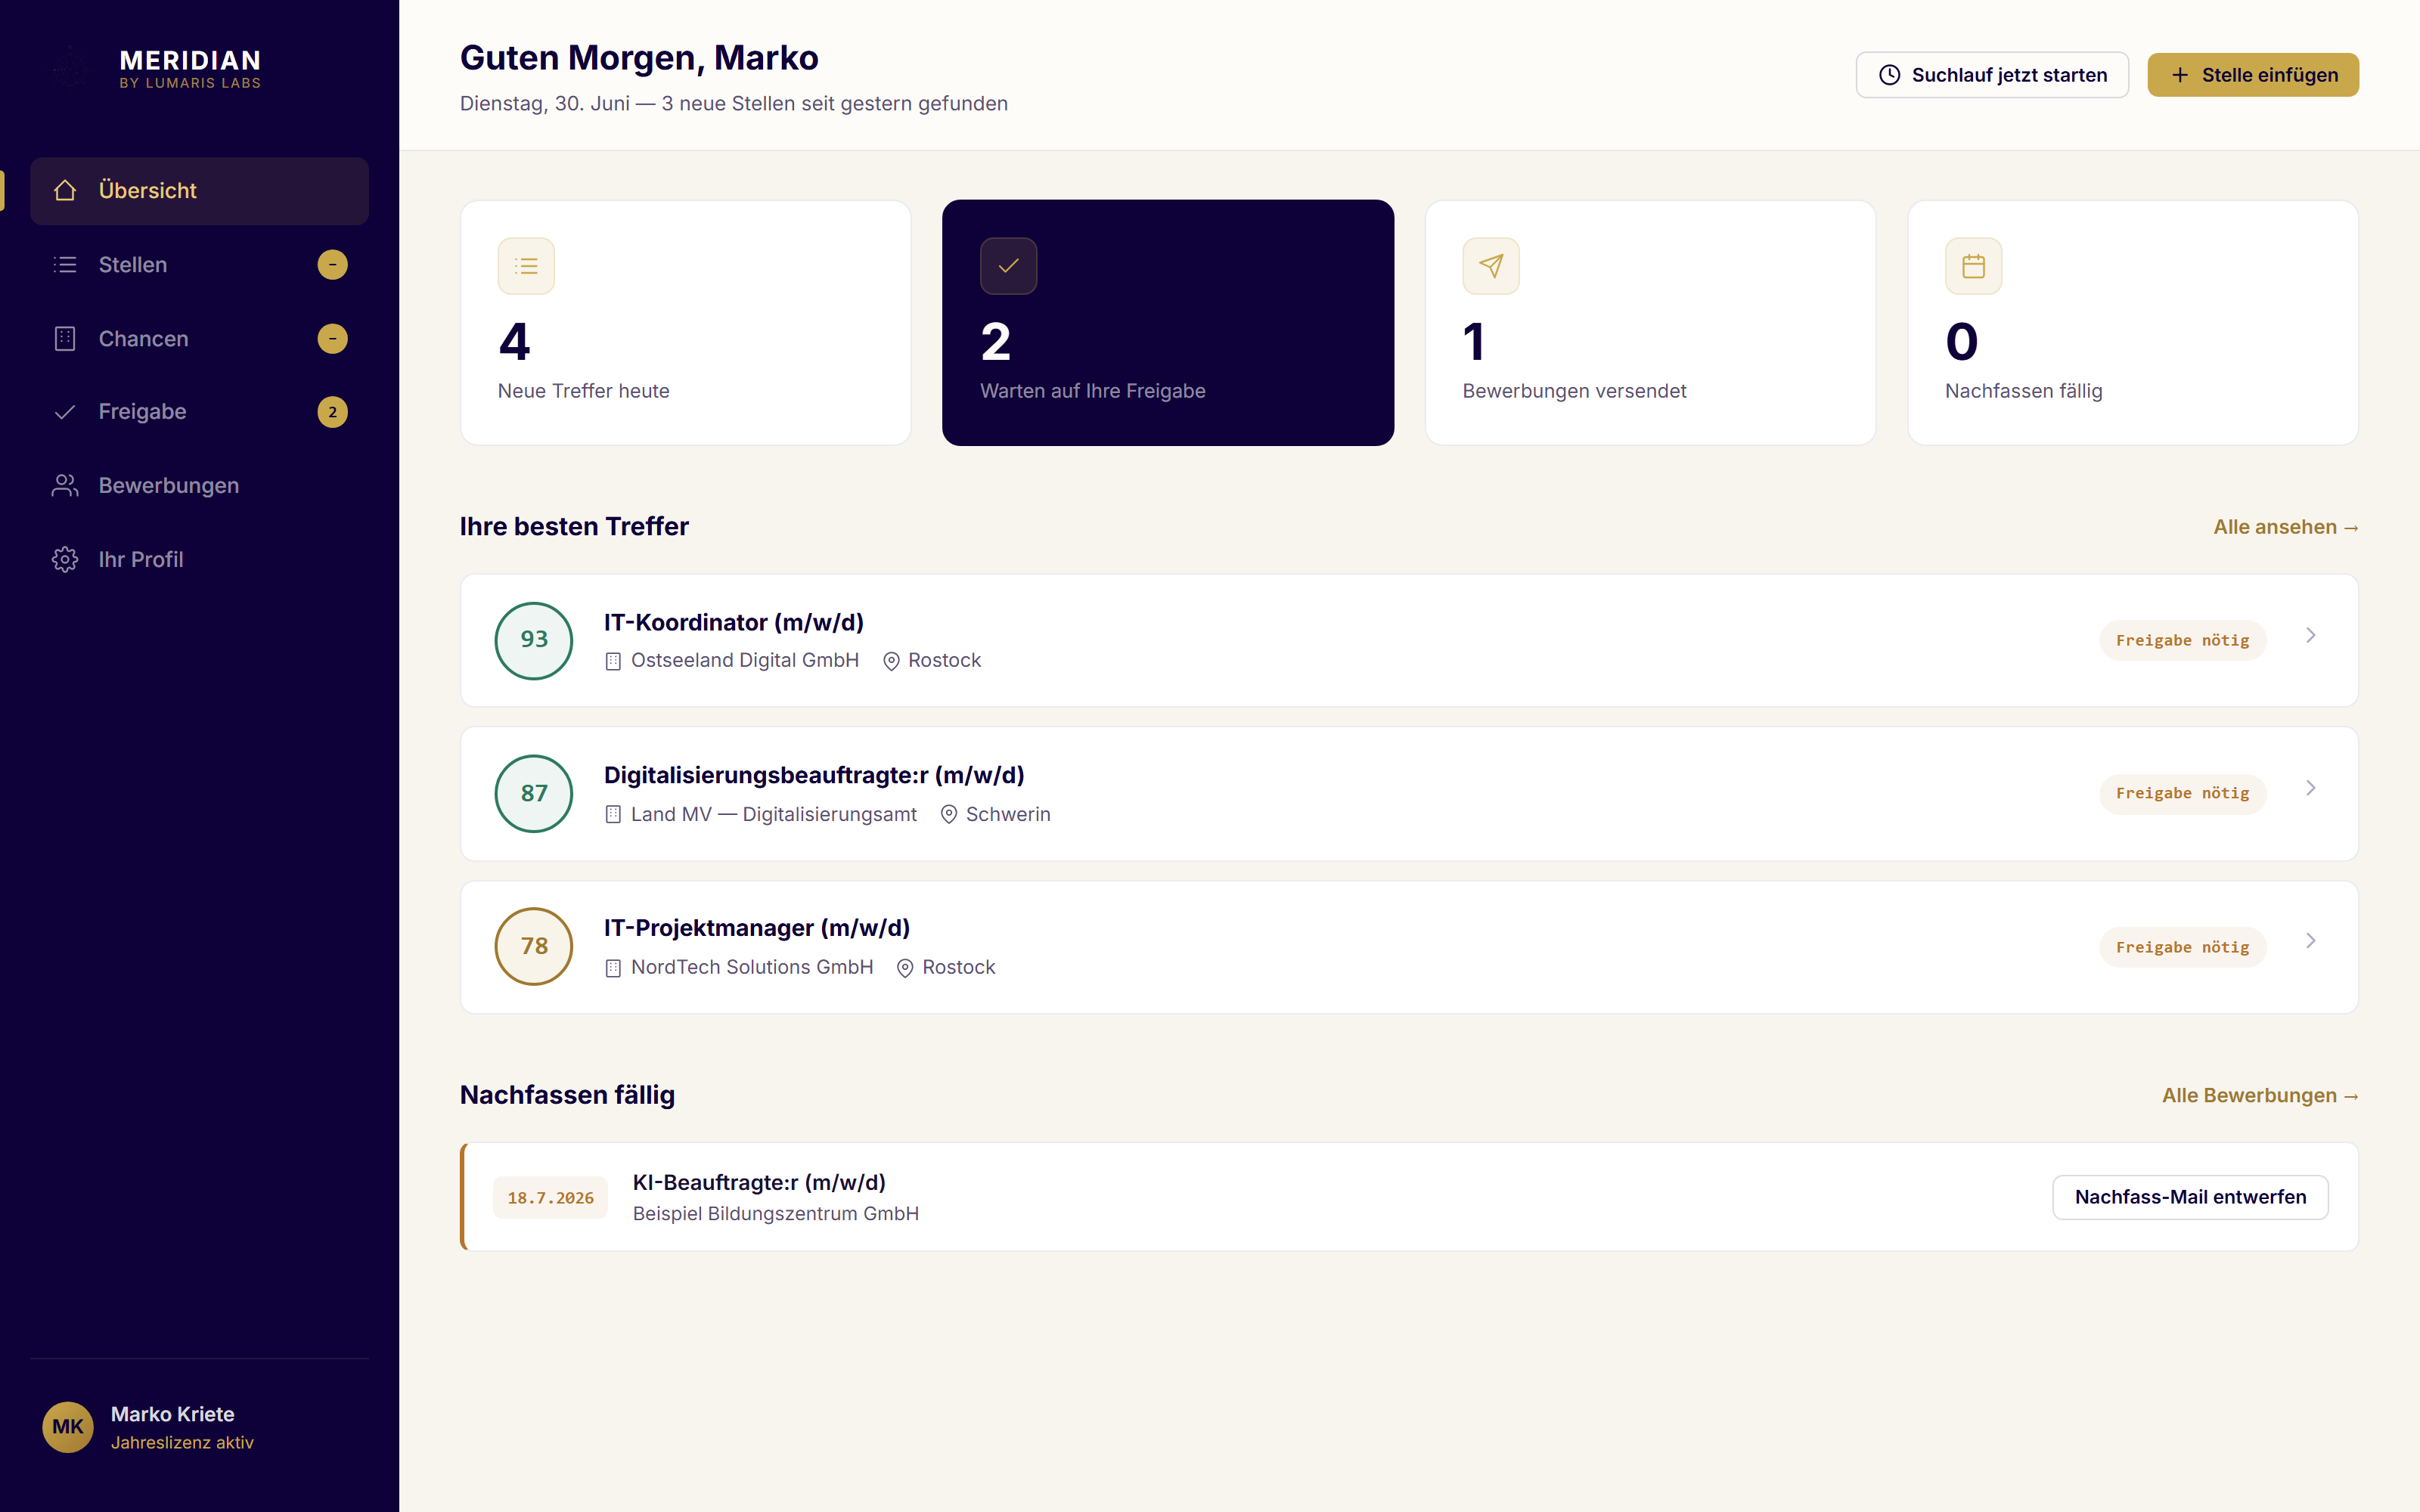Open the Warten auf Ihre Freigabe card

point(1168,323)
